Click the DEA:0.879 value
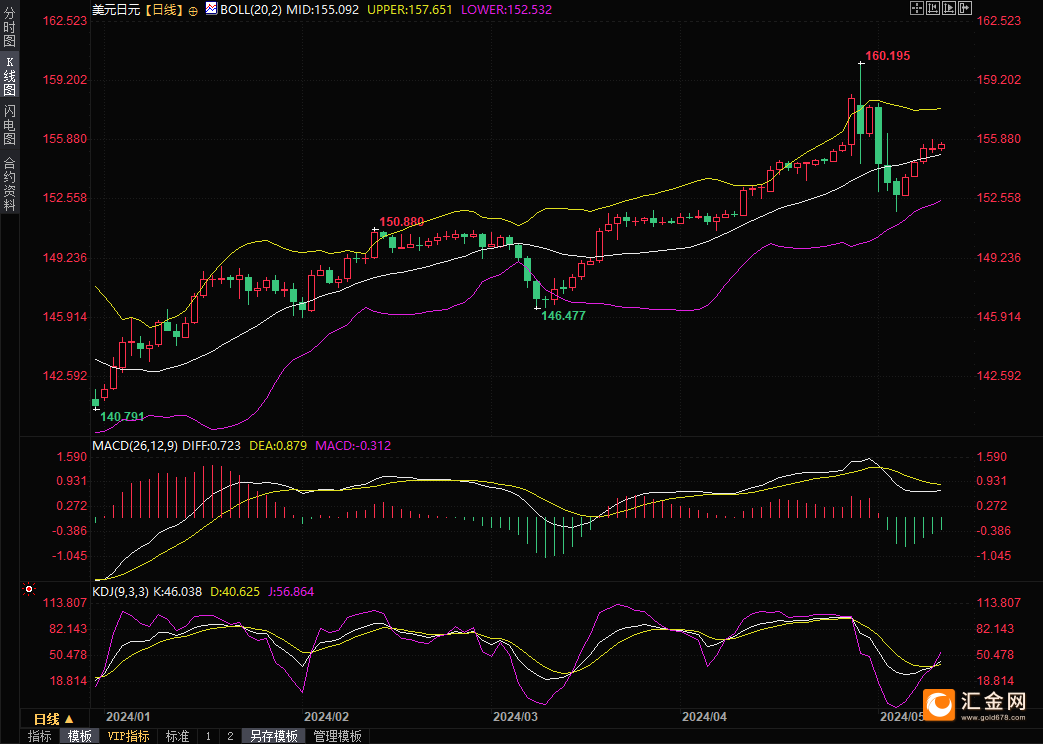Viewport: 1043px width, 744px height. click(x=278, y=446)
